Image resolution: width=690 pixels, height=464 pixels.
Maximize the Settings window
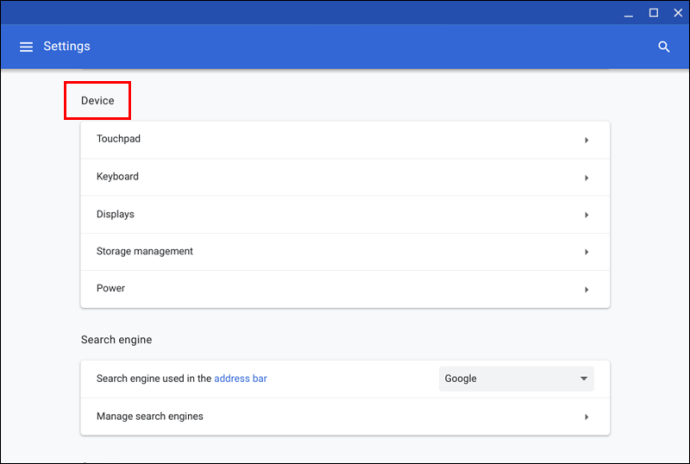tap(653, 13)
